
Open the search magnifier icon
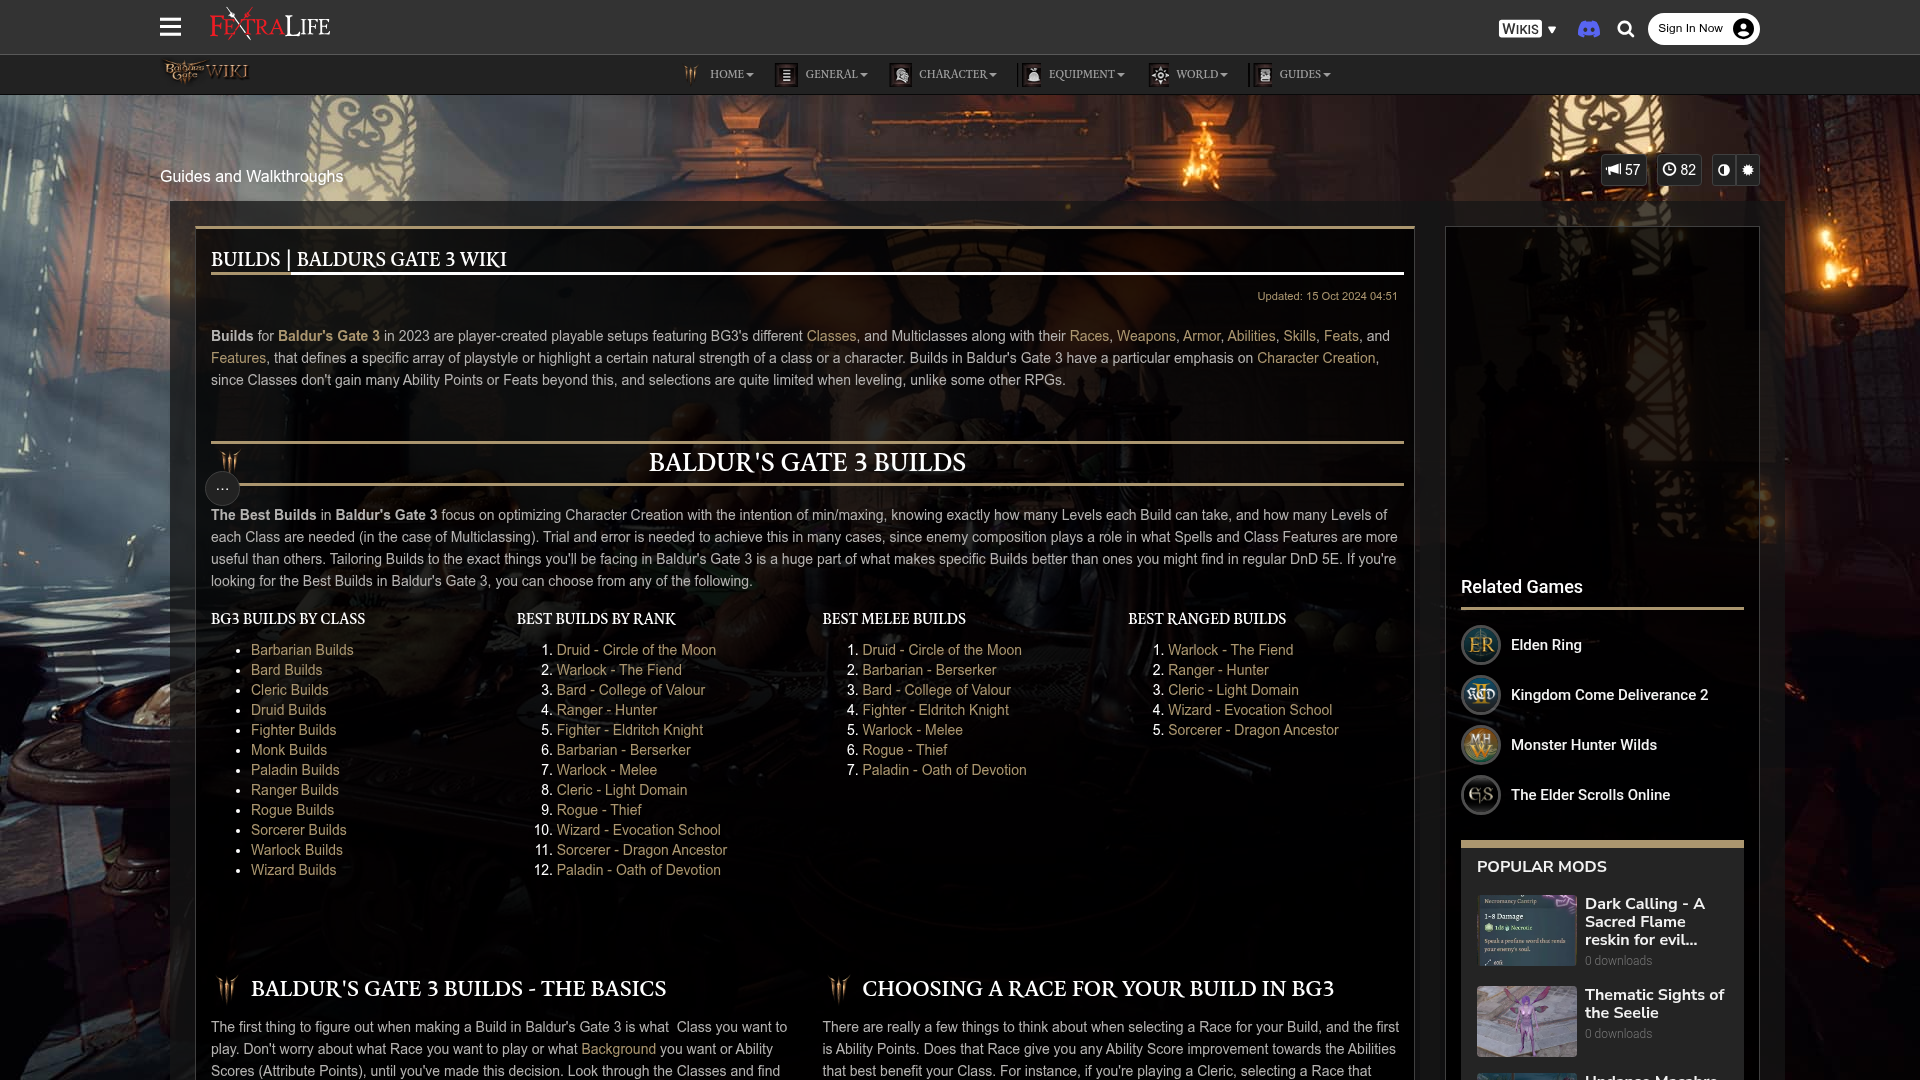[x=1626, y=29]
